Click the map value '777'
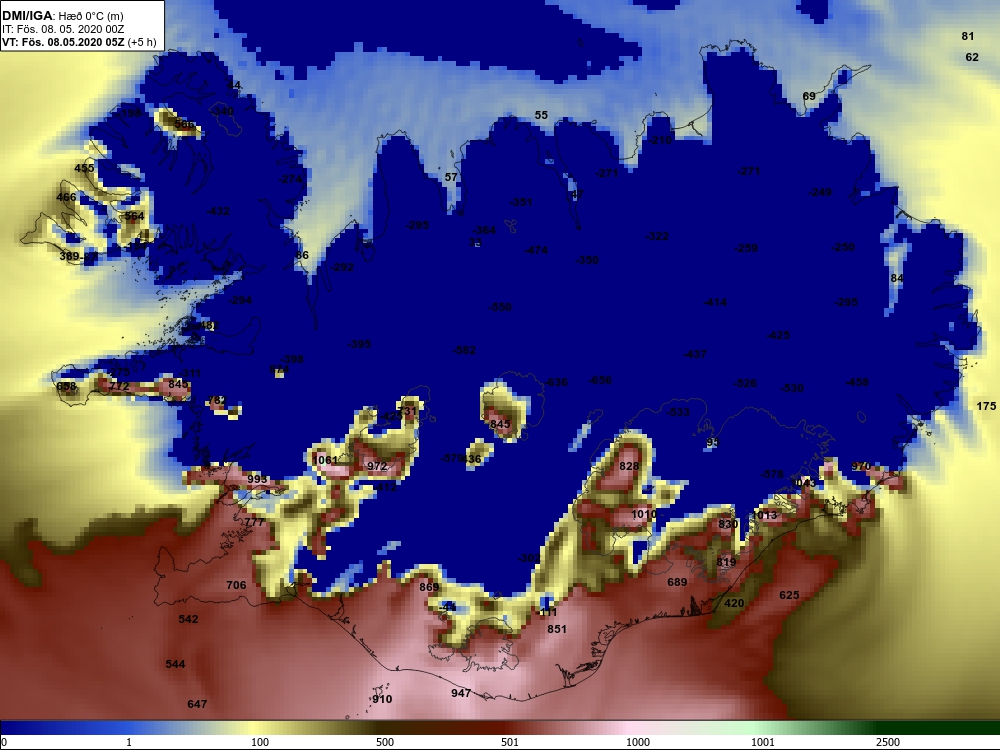Image resolution: width=1000 pixels, height=750 pixels. [x=254, y=522]
